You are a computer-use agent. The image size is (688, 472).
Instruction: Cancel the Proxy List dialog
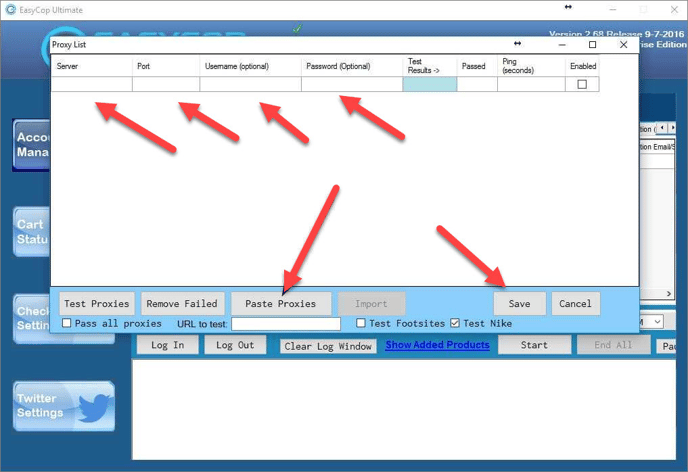(x=575, y=304)
